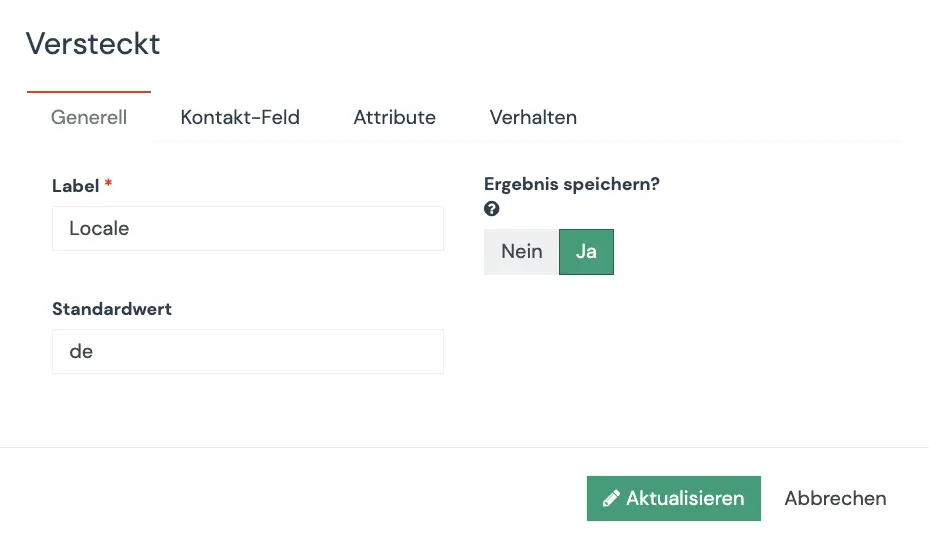Click the 'Label' field caption
Image resolution: width=930 pixels, height=546 pixels.
coord(75,186)
